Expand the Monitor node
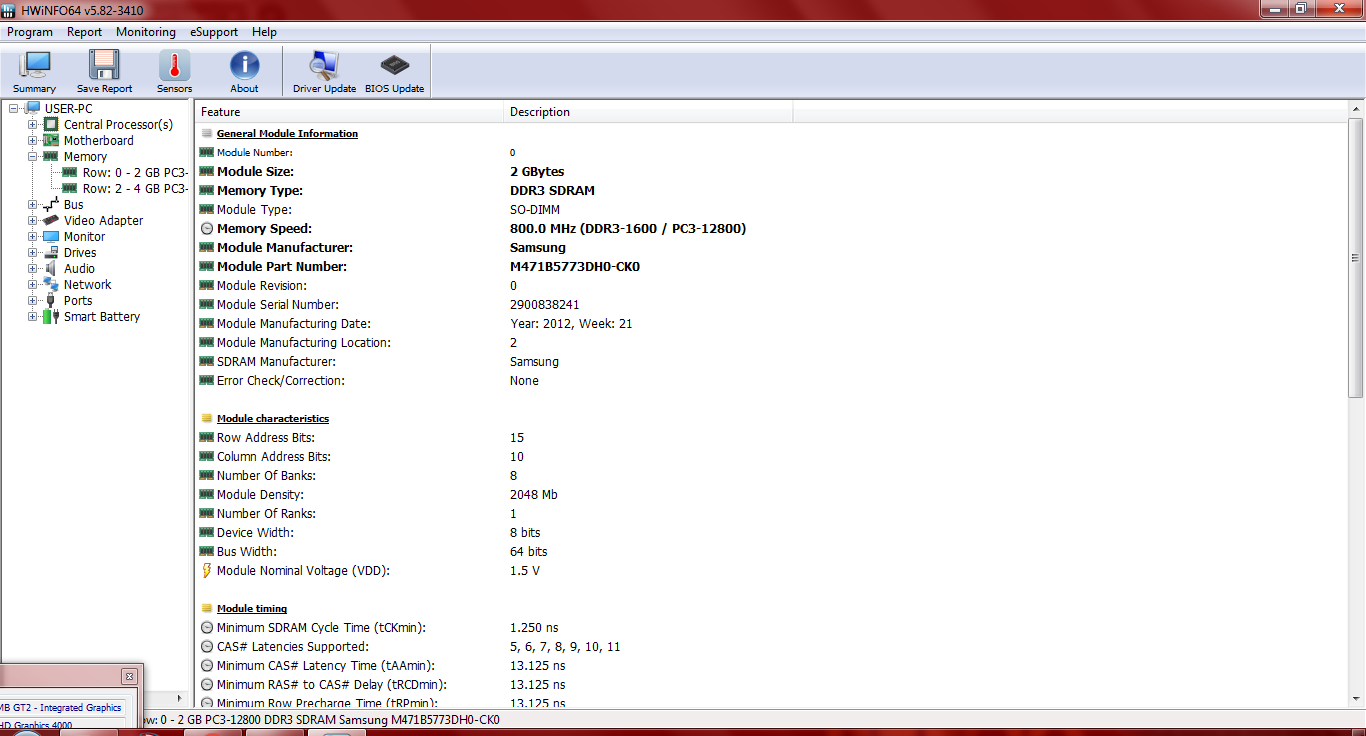 point(33,236)
